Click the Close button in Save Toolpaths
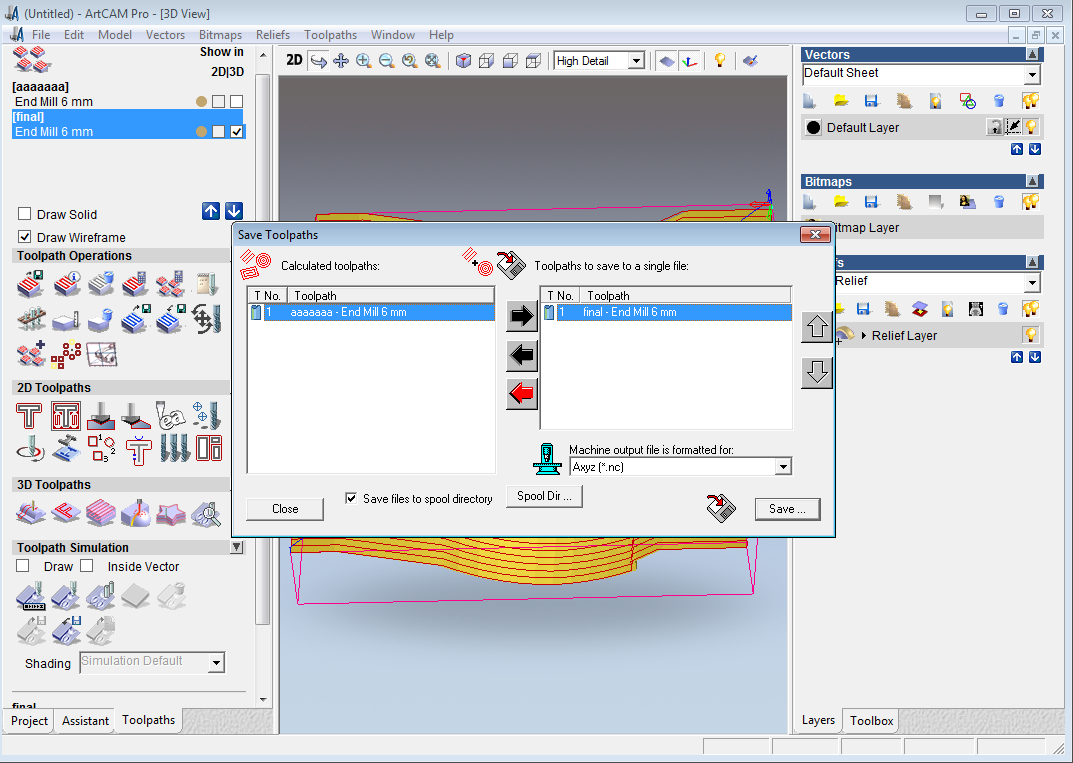Image resolution: width=1073 pixels, height=763 pixels. [x=285, y=508]
